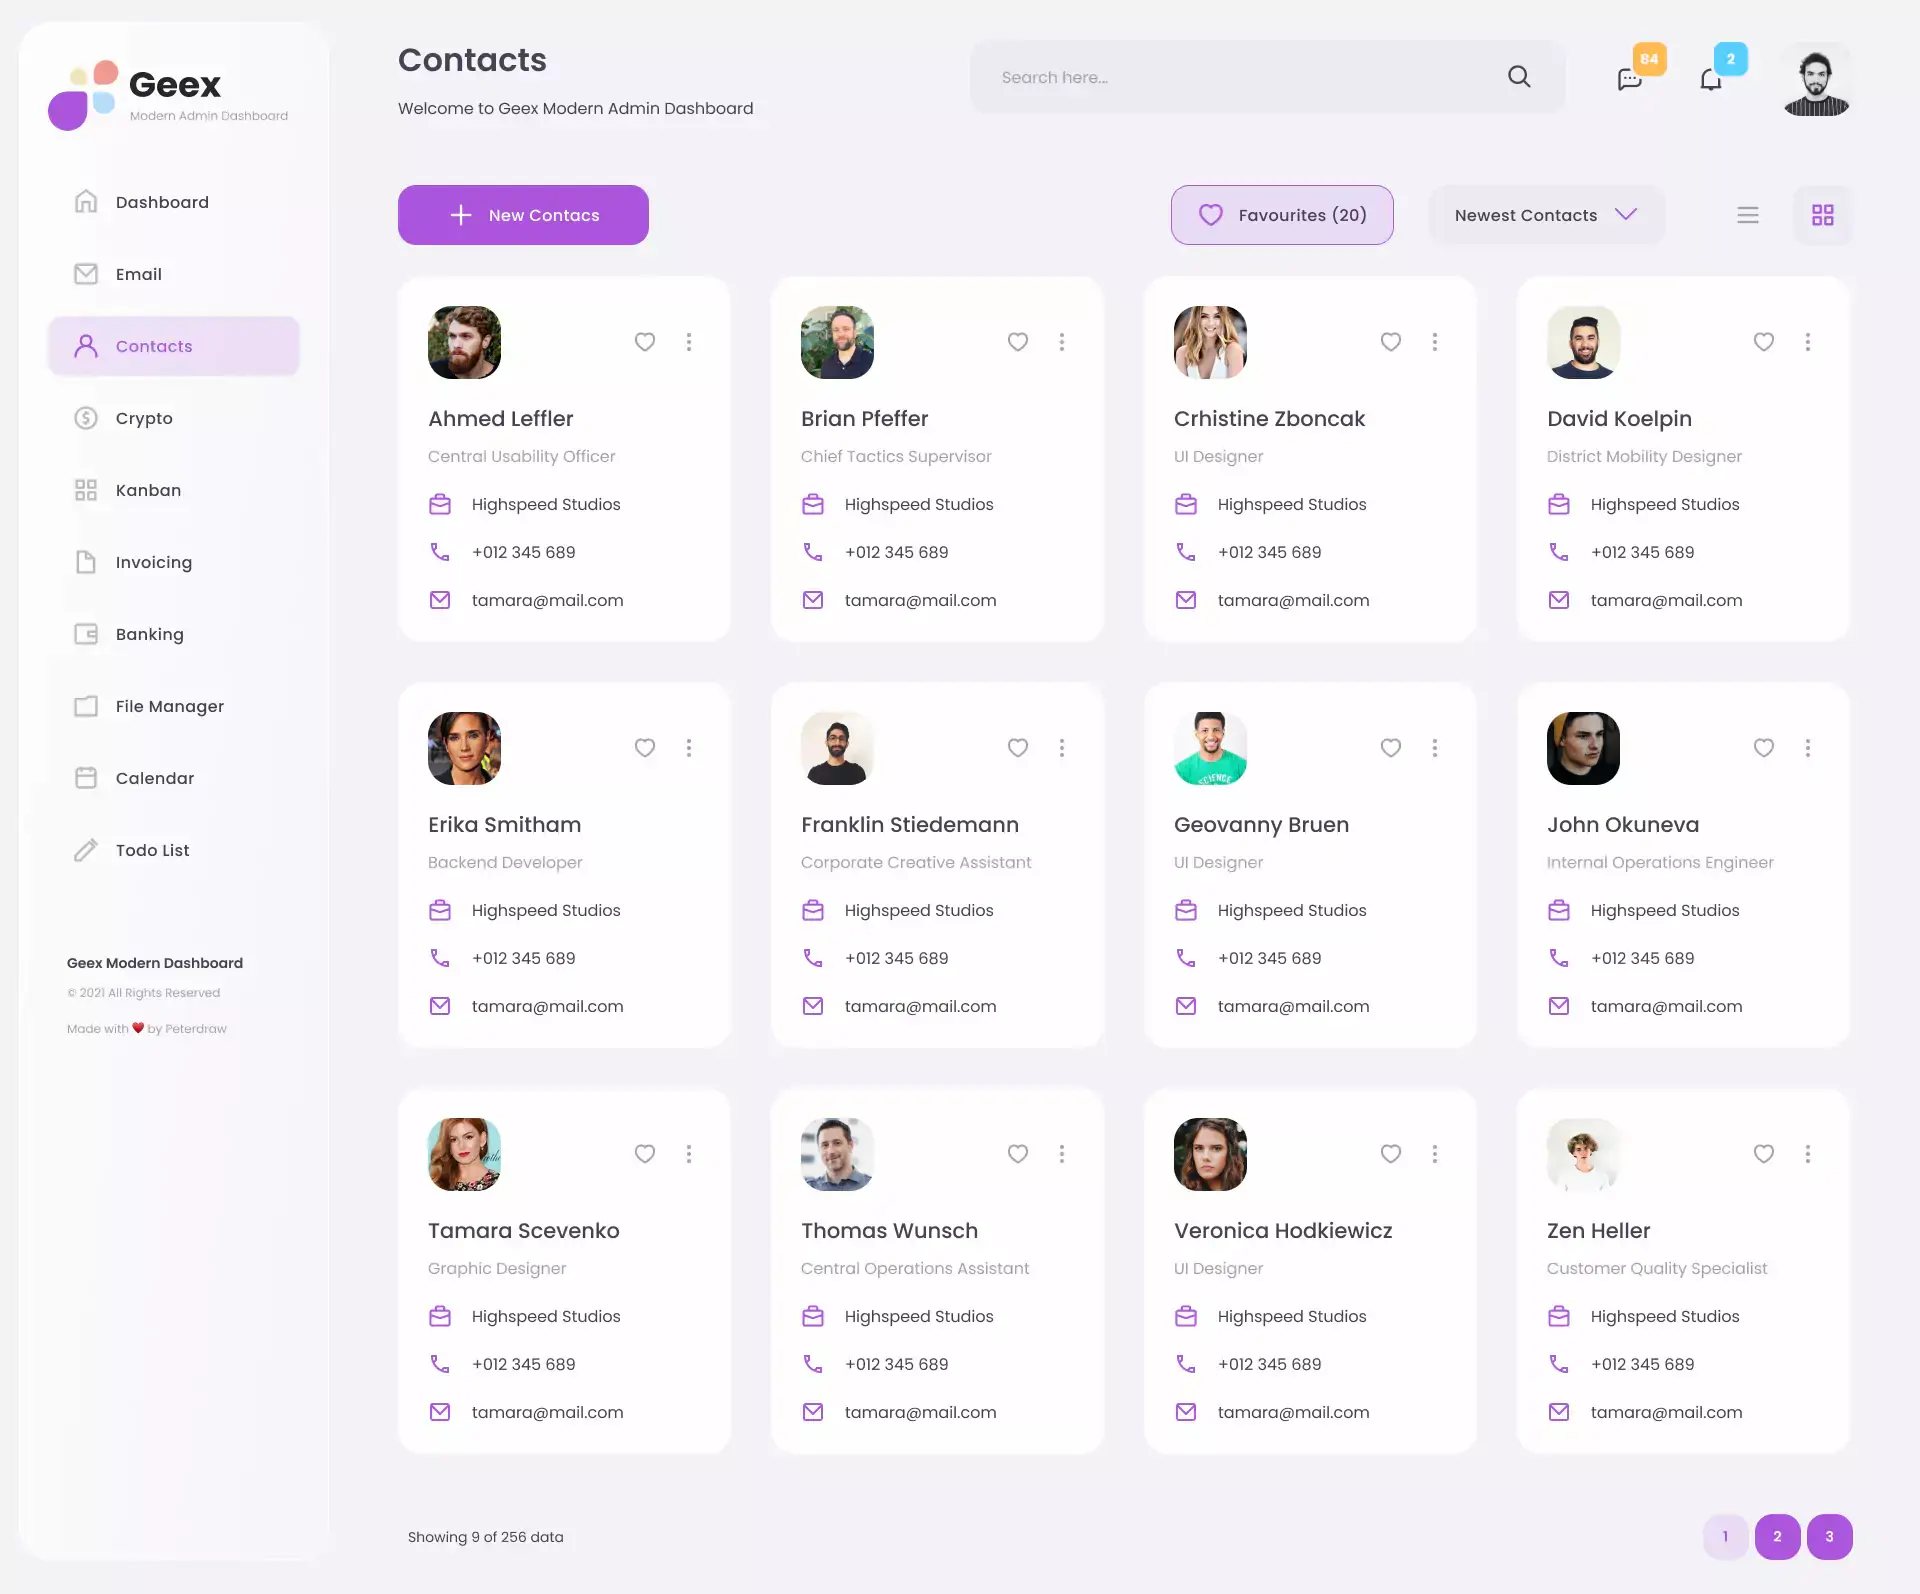This screenshot has width=1920, height=1594.
Task: Favourite Ahmed Leffler with heart icon
Action: (645, 342)
